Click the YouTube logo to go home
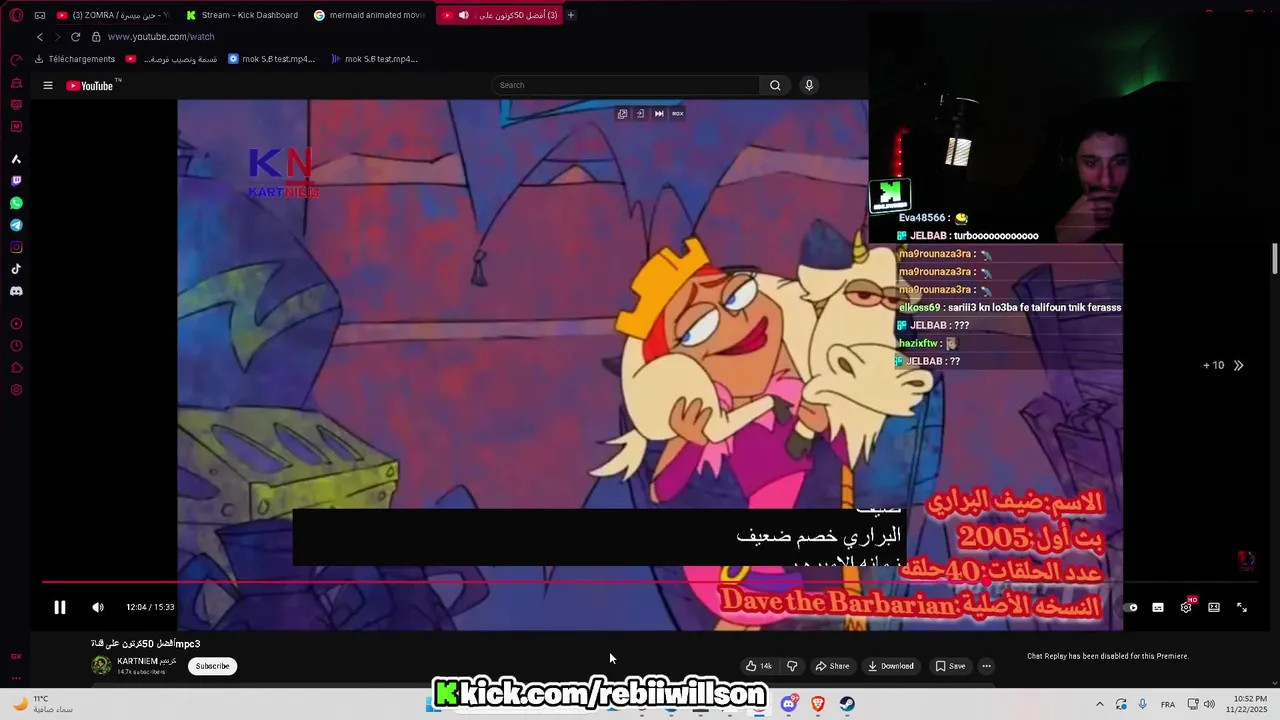 [92, 85]
